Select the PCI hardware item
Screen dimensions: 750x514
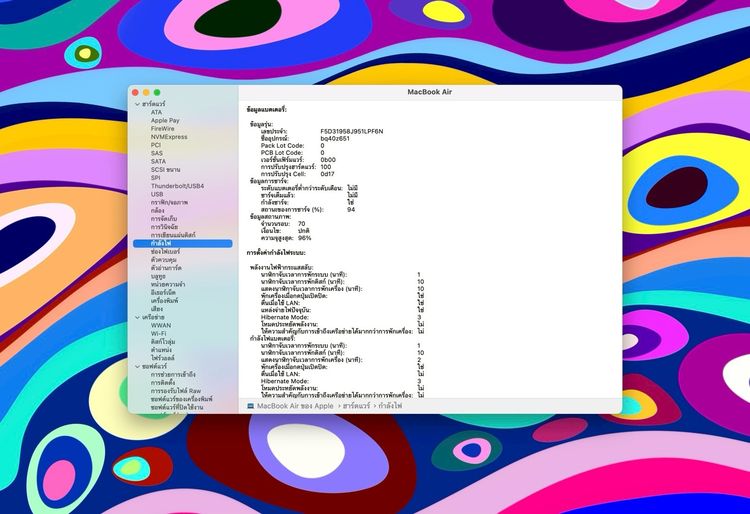coord(156,145)
